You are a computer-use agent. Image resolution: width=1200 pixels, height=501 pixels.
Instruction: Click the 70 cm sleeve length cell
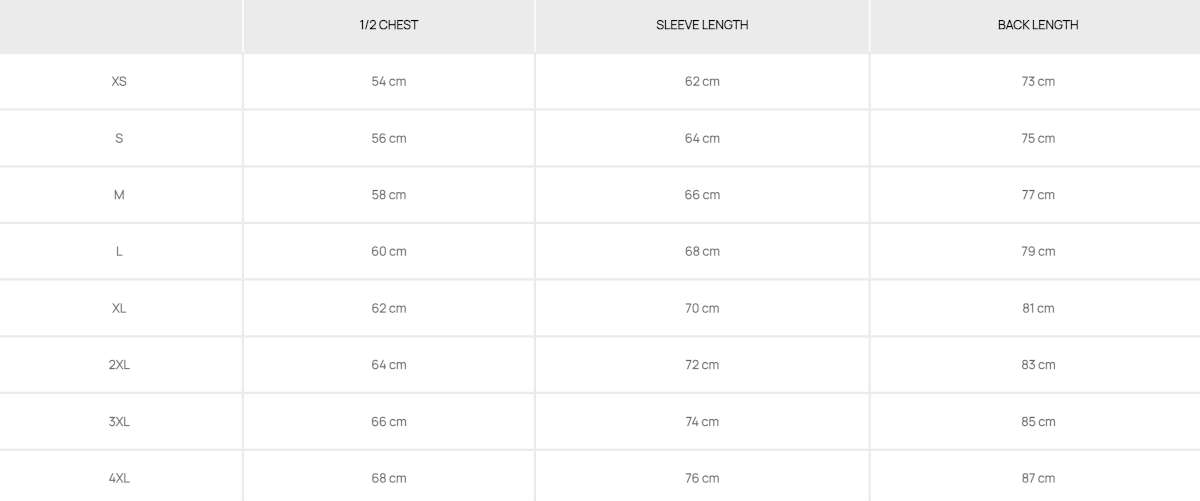(702, 308)
